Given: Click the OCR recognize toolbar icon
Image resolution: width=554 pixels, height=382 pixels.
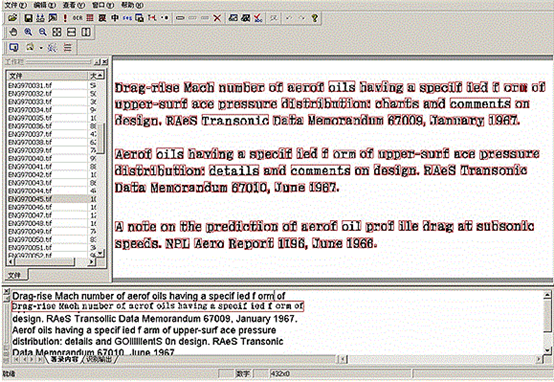Looking at the screenshot, I should point(77,18).
